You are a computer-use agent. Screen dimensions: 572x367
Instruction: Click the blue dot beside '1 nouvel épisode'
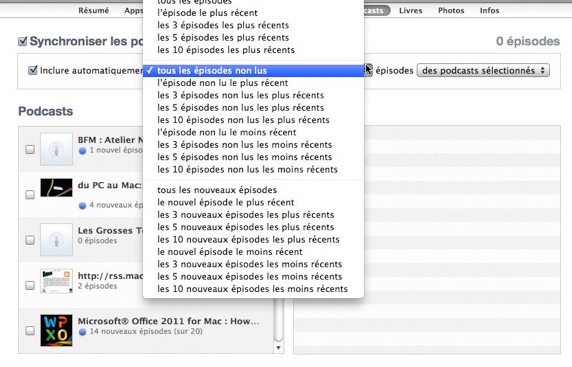tap(82, 150)
